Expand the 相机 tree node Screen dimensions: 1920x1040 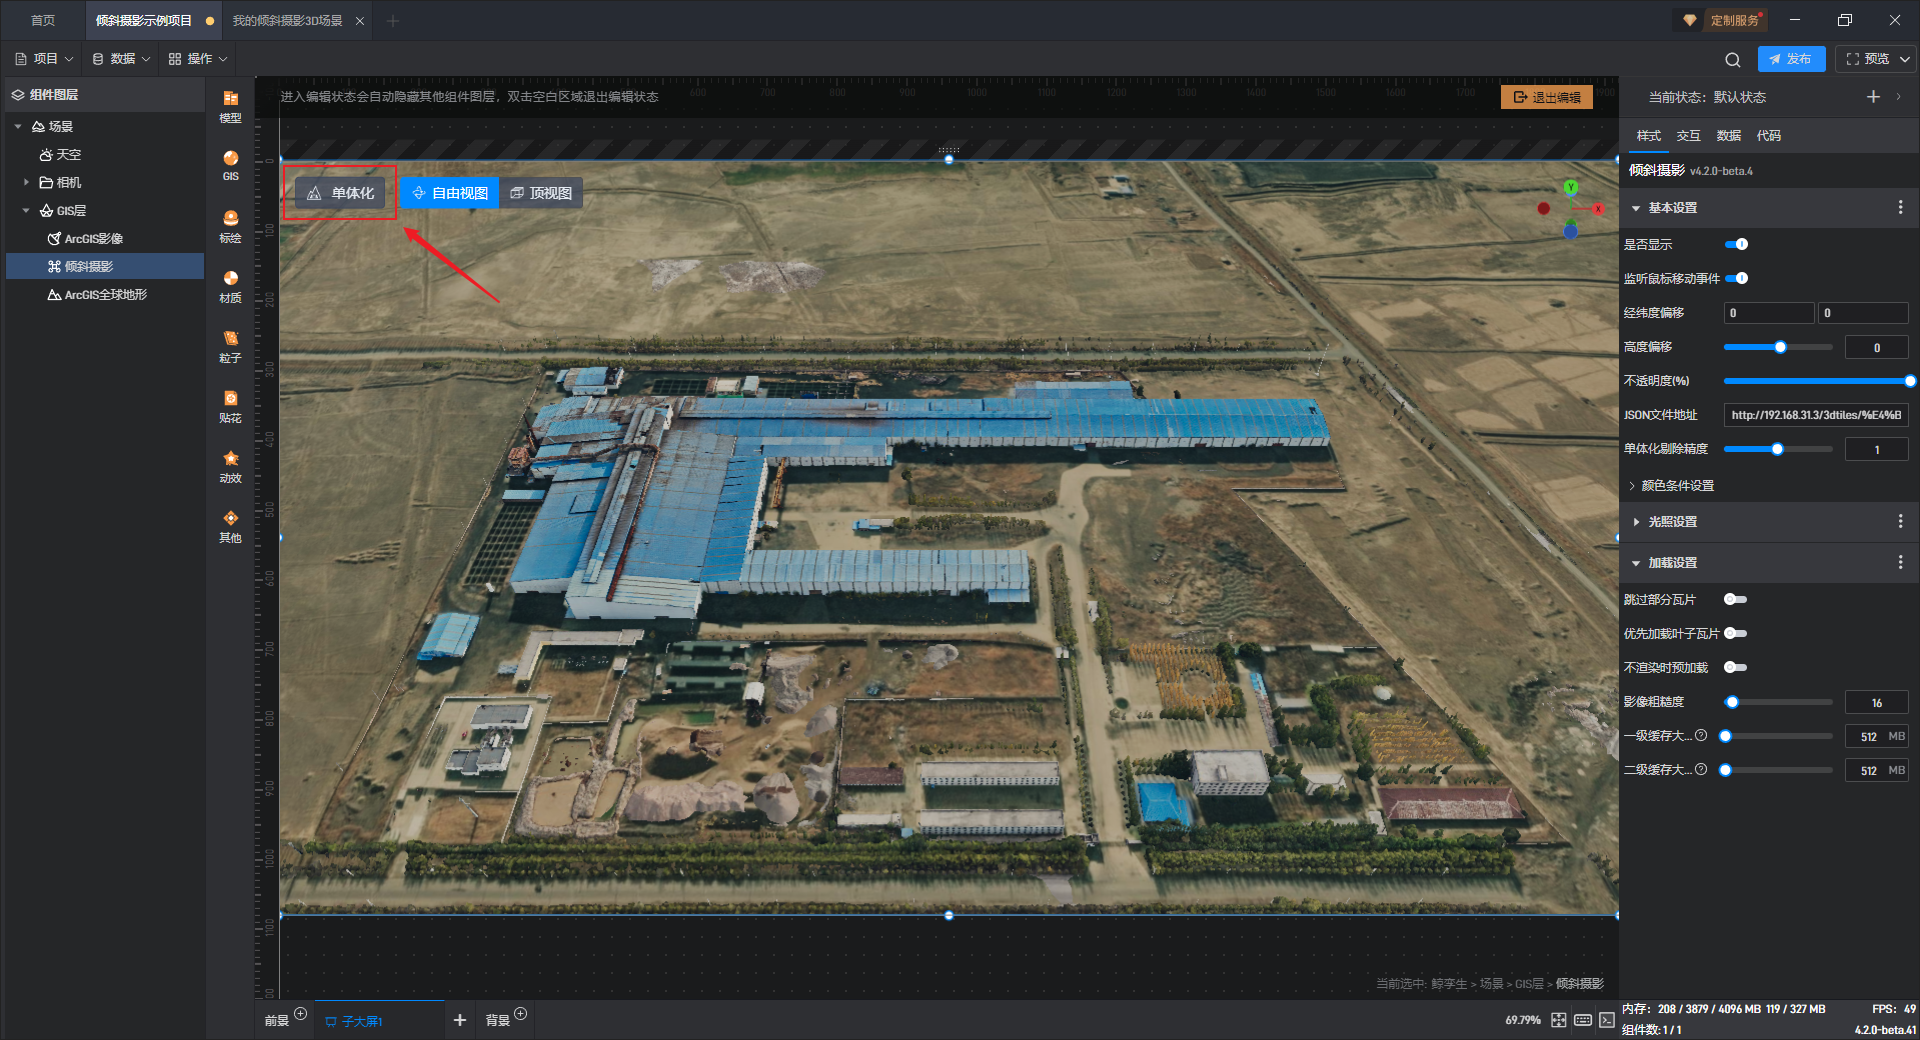pos(26,182)
